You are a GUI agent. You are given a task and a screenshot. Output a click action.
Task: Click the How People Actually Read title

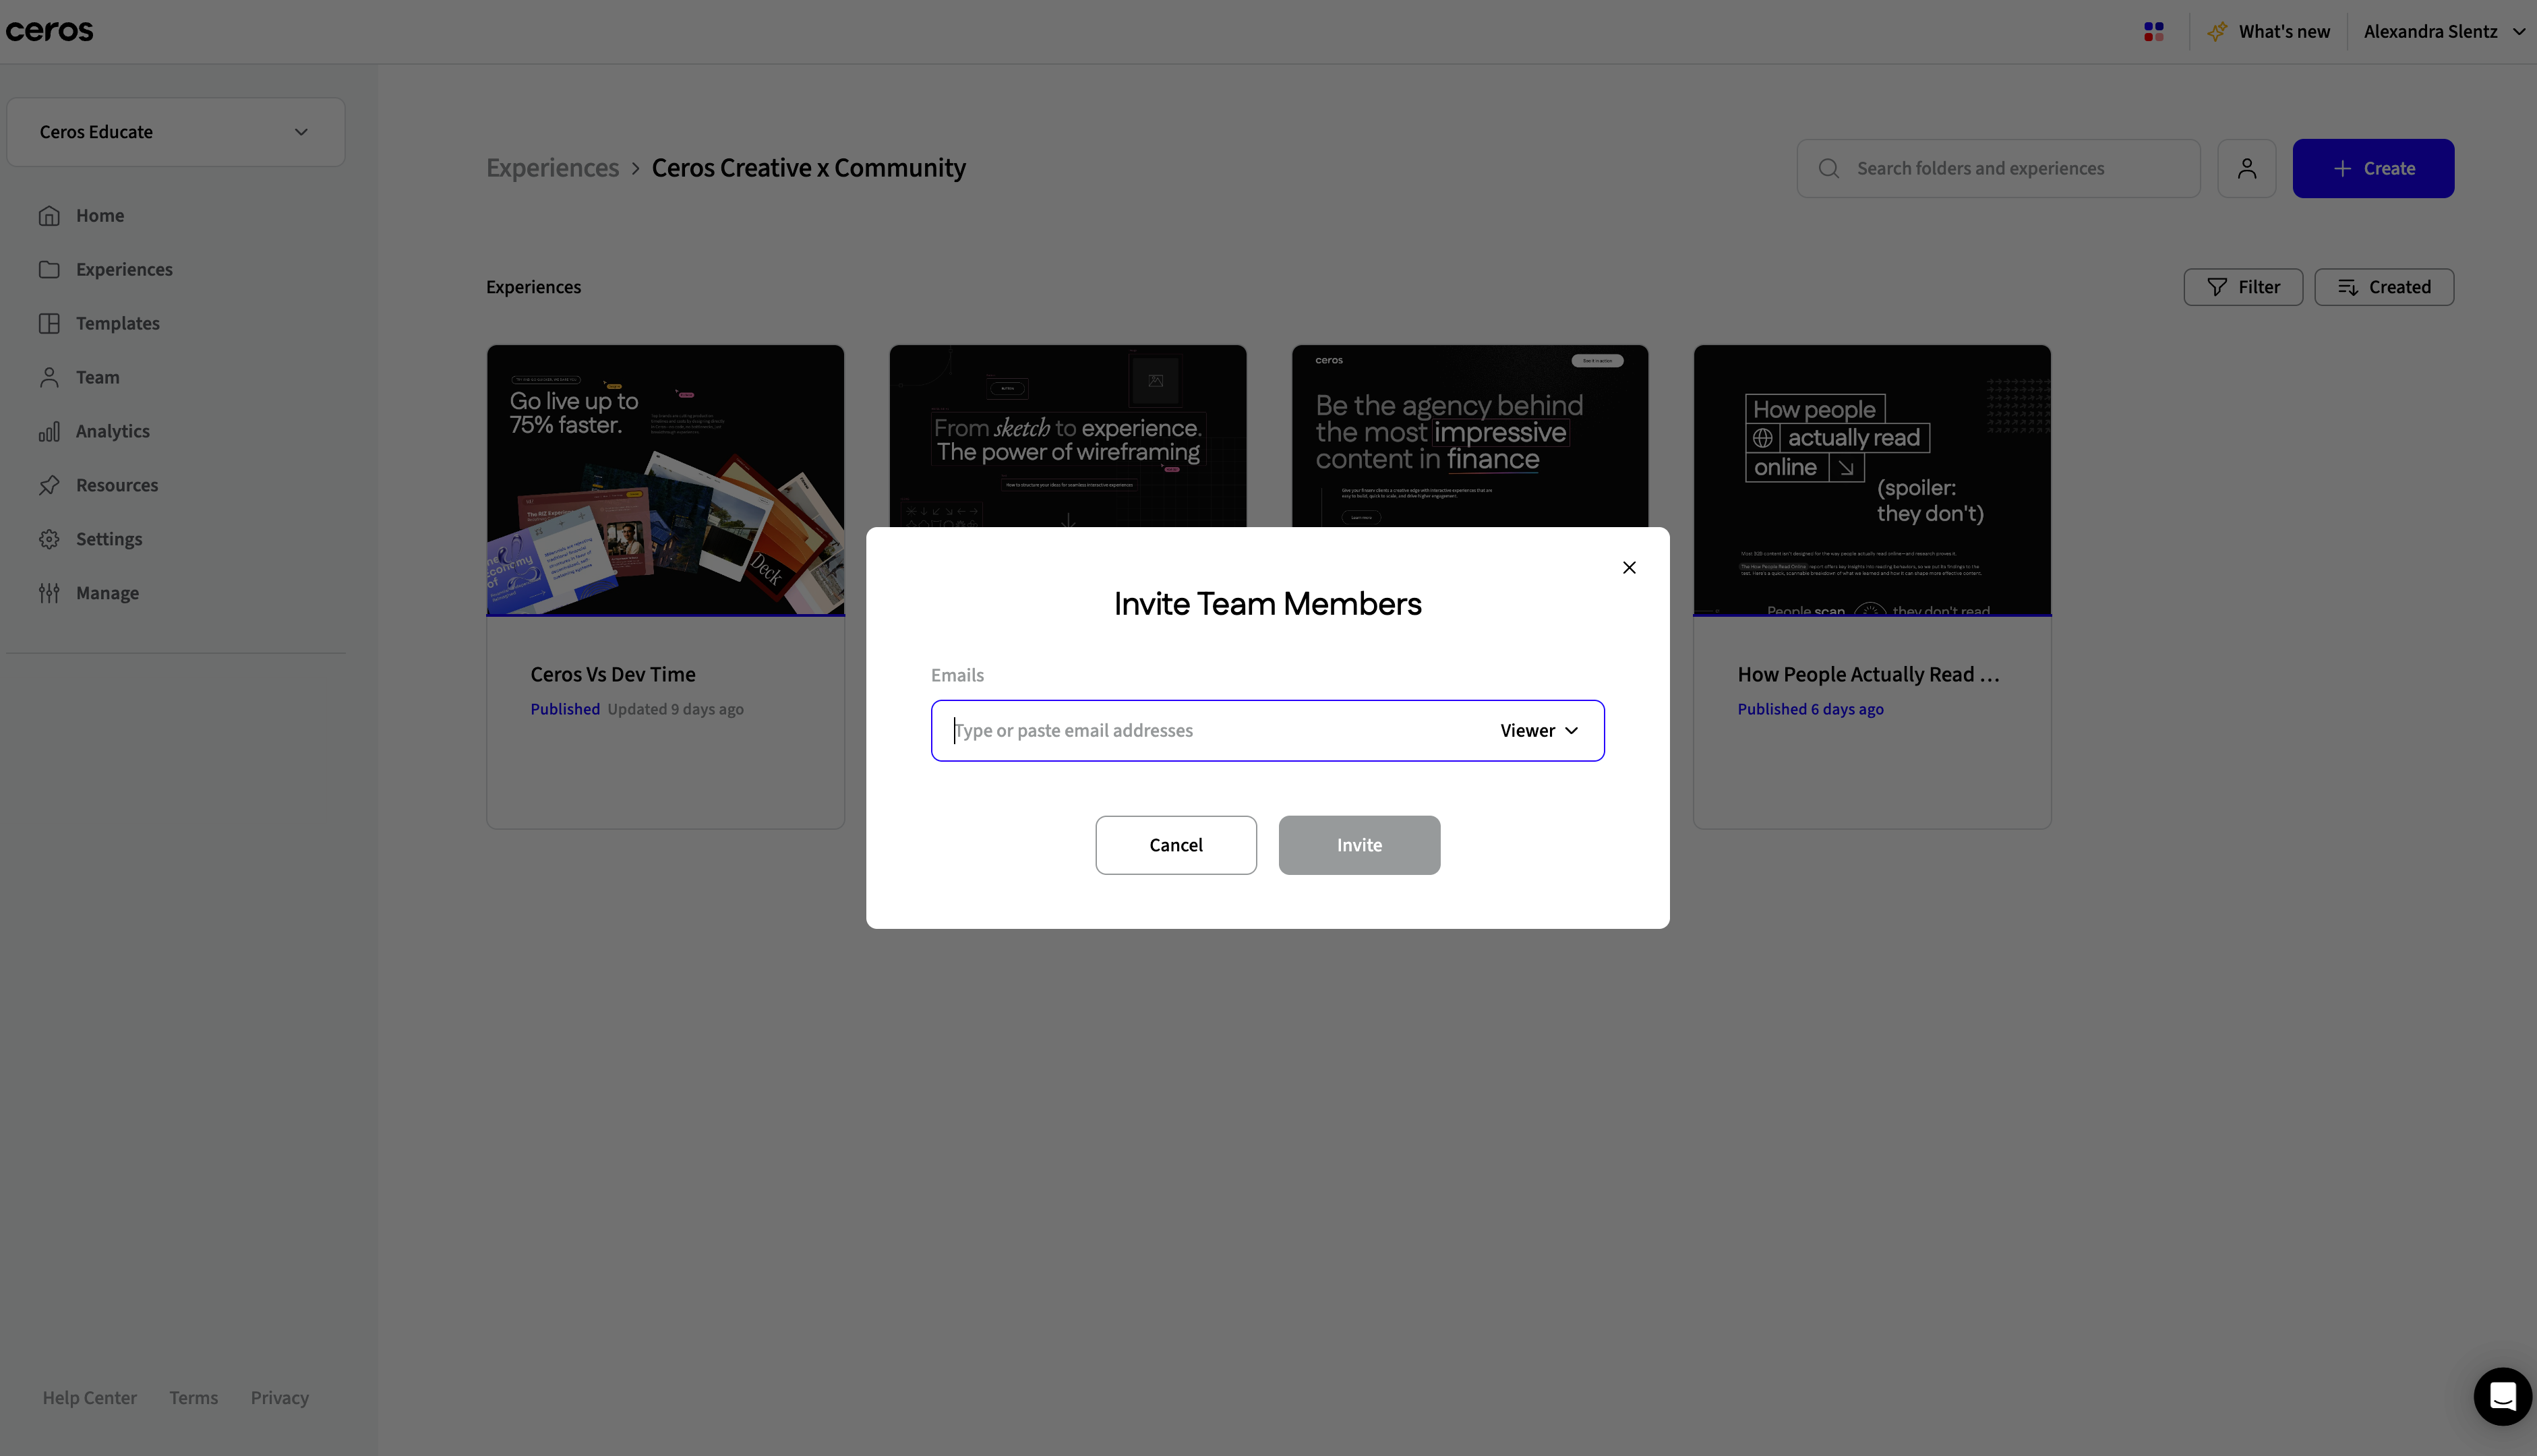click(x=1868, y=675)
